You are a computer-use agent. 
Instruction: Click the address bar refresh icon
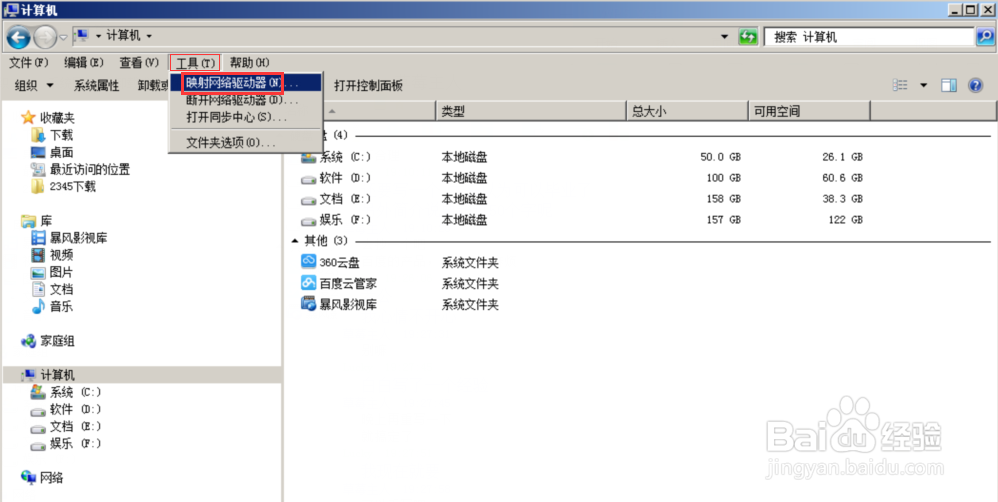coord(748,37)
